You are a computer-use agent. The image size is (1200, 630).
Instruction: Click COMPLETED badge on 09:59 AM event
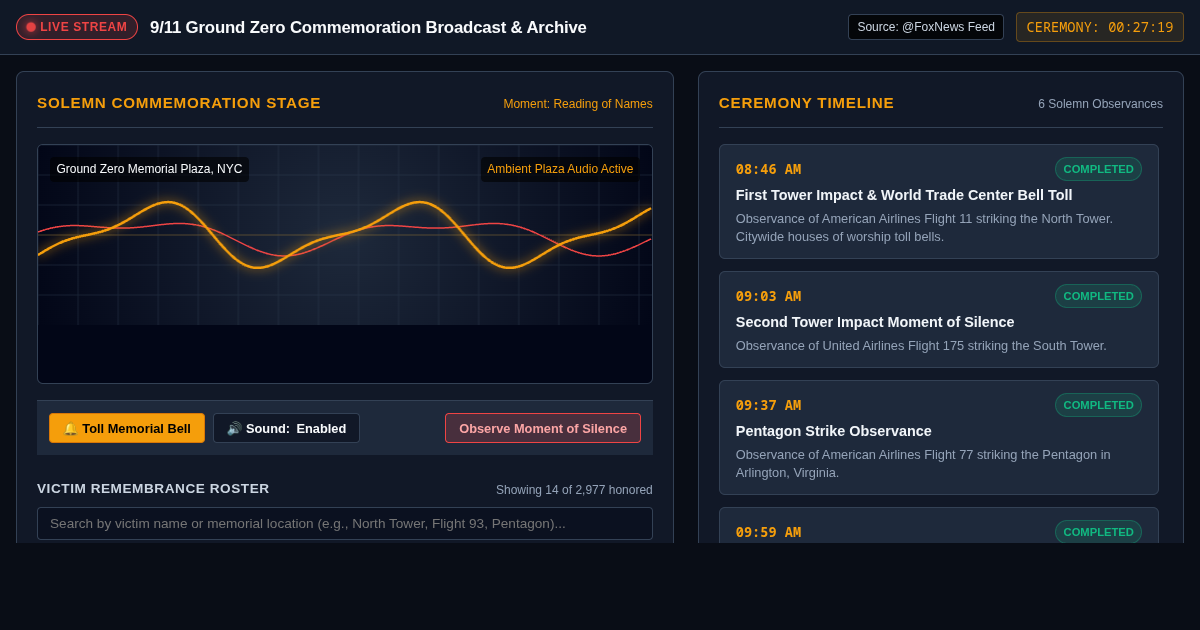1098,532
